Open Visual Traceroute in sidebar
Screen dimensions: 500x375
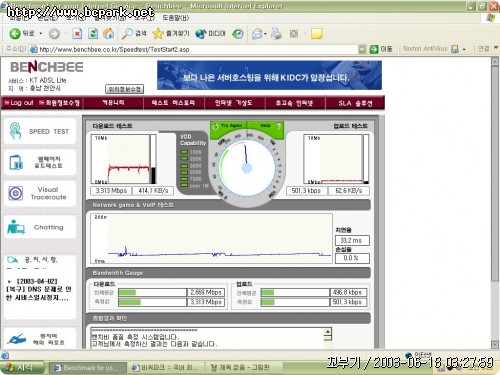40,193
